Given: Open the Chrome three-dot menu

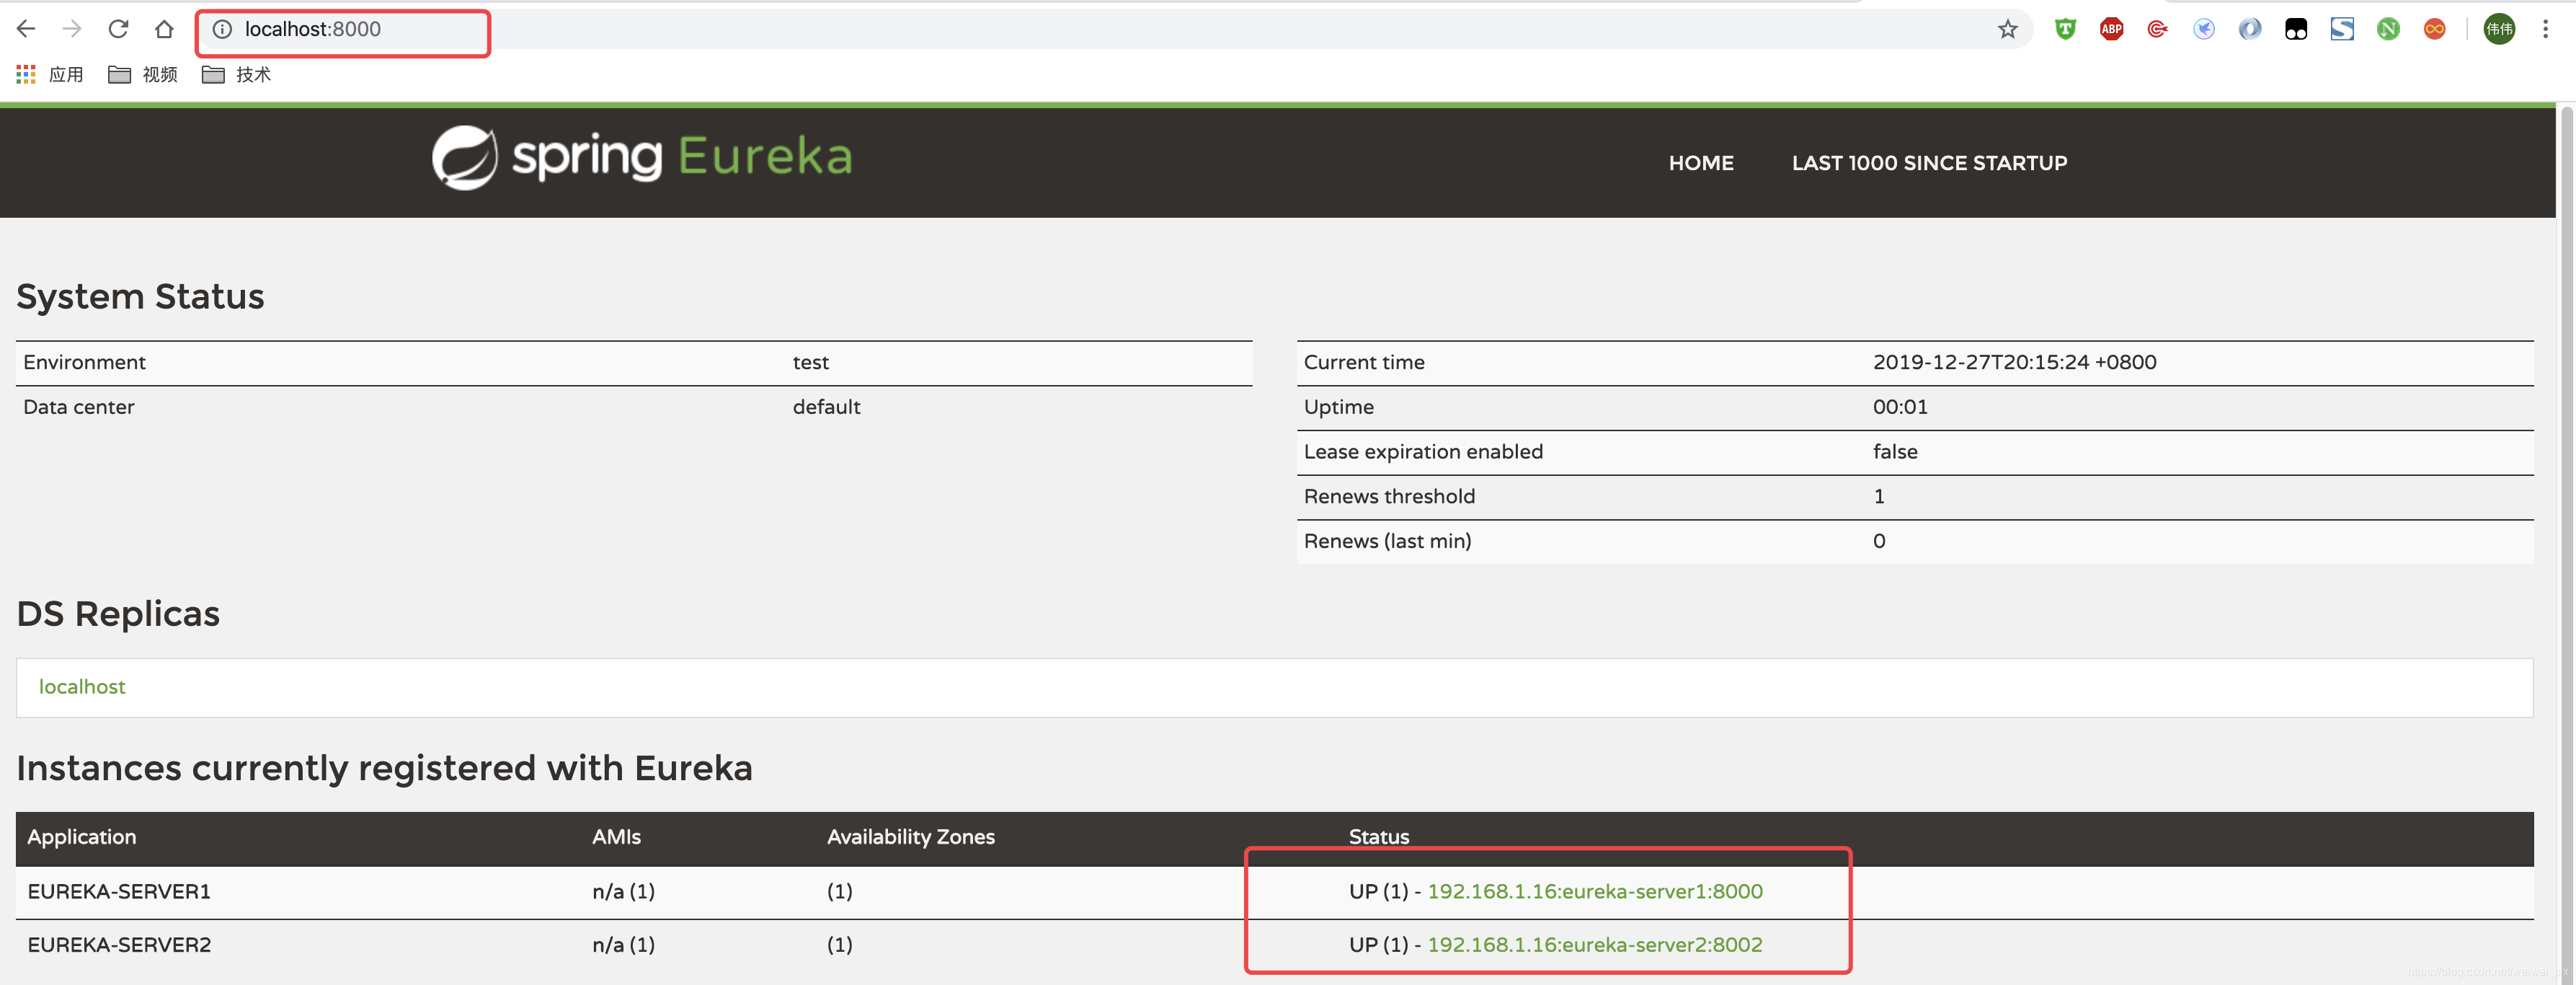Looking at the screenshot, I should click(2545, 29).
